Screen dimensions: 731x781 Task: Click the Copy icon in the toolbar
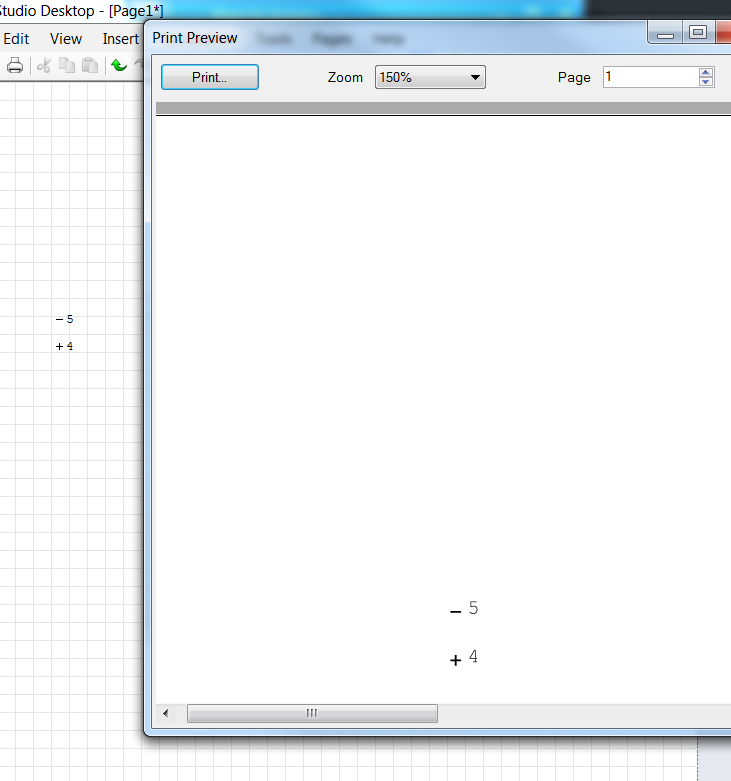[67, 66]
